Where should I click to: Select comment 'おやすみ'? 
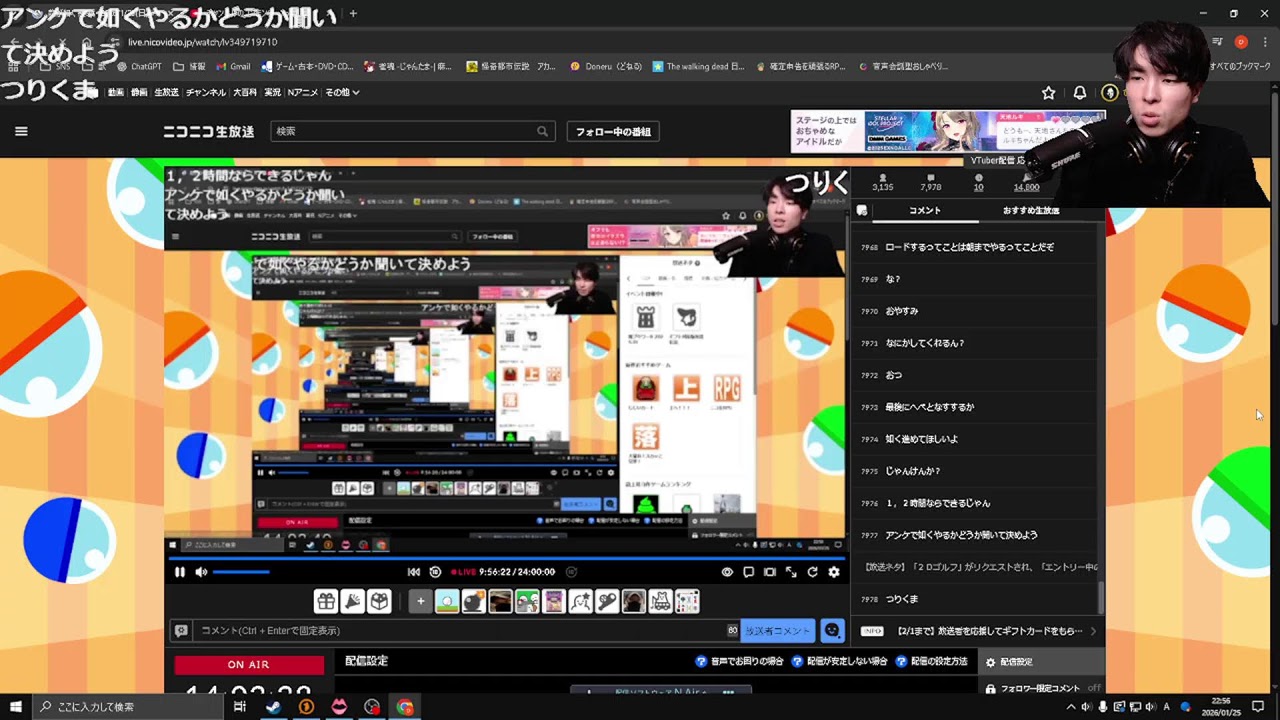[x=901, y=311]
